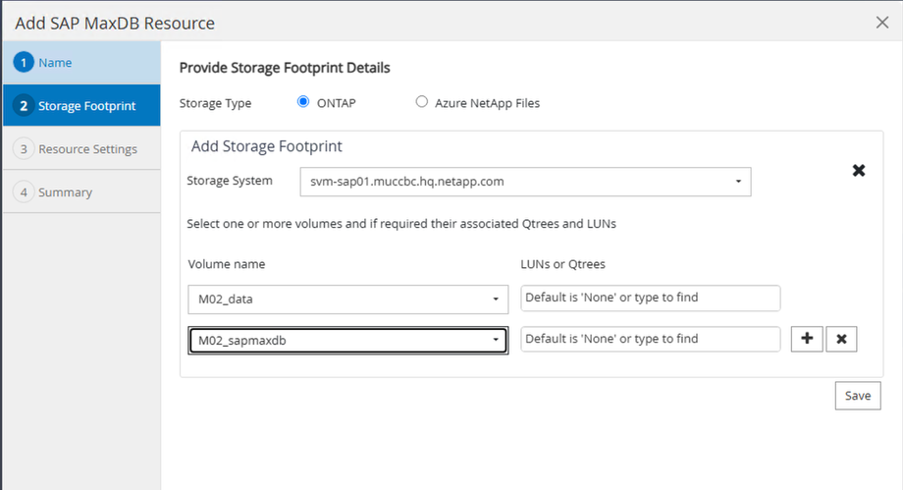This screenshot has width=904, height=490.
Task: Focus LUNs or Qtrees field for M02_data
Action: pos(650,298)
